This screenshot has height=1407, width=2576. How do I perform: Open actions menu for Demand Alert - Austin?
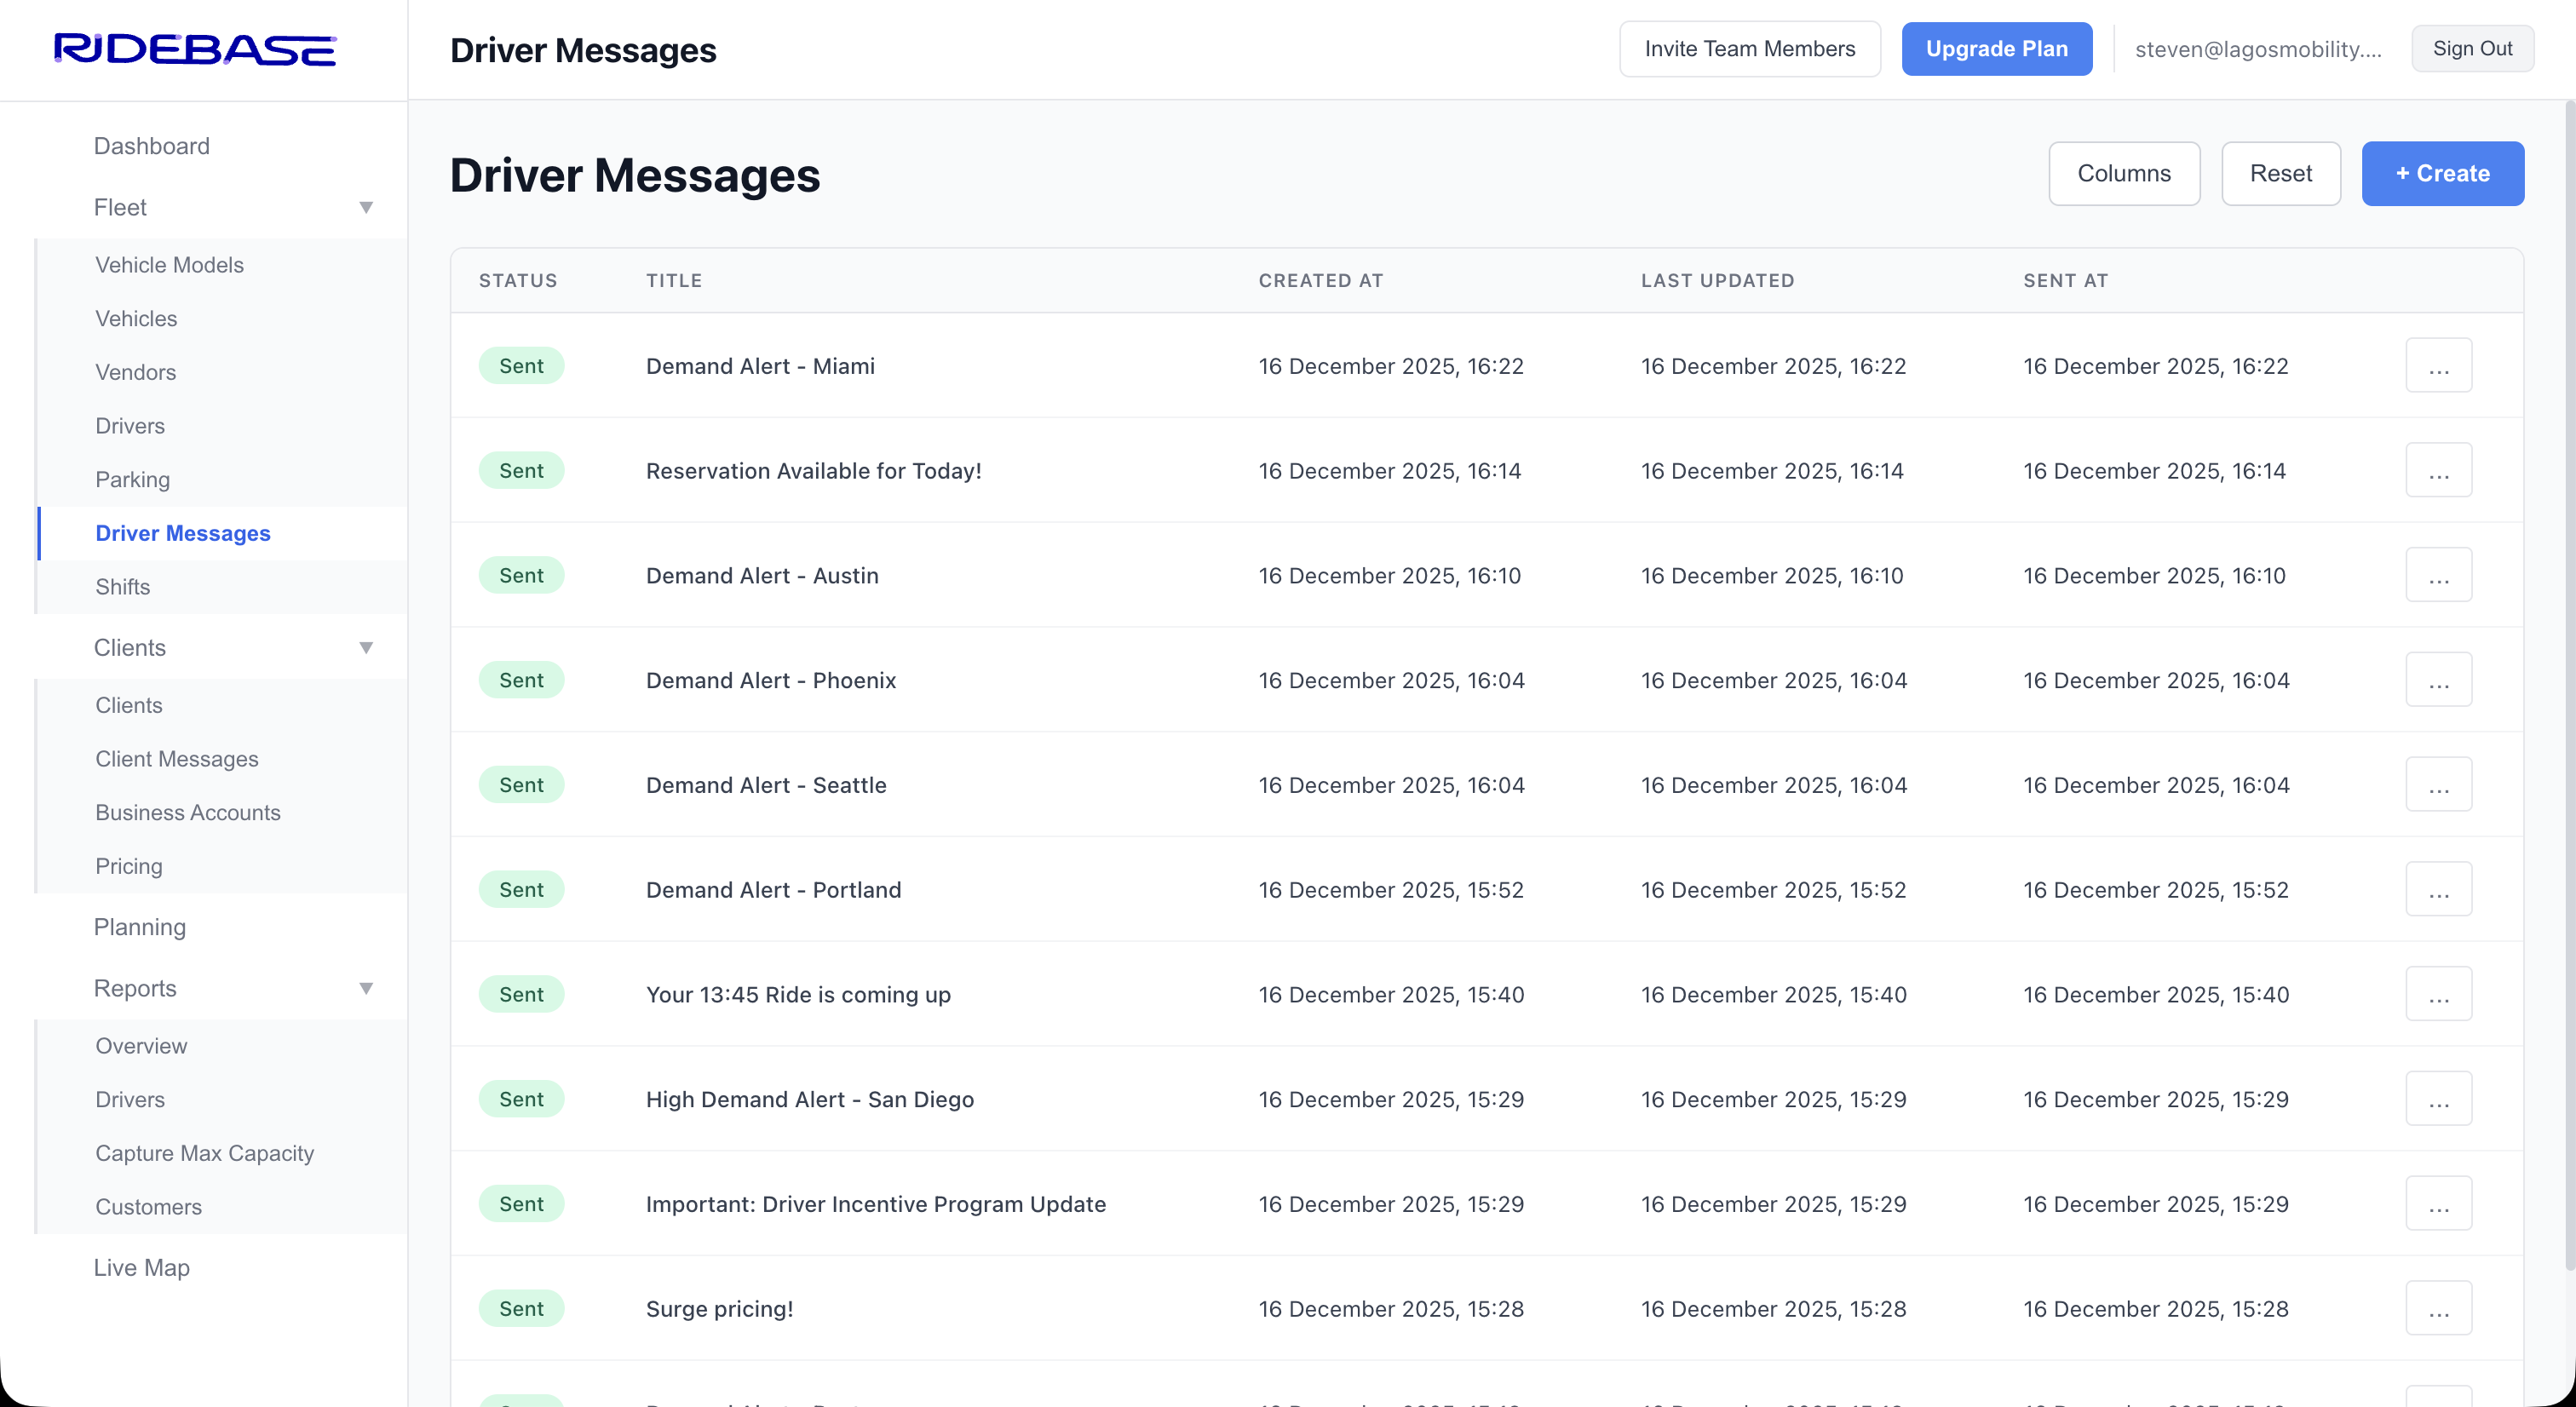[2438, 576]
